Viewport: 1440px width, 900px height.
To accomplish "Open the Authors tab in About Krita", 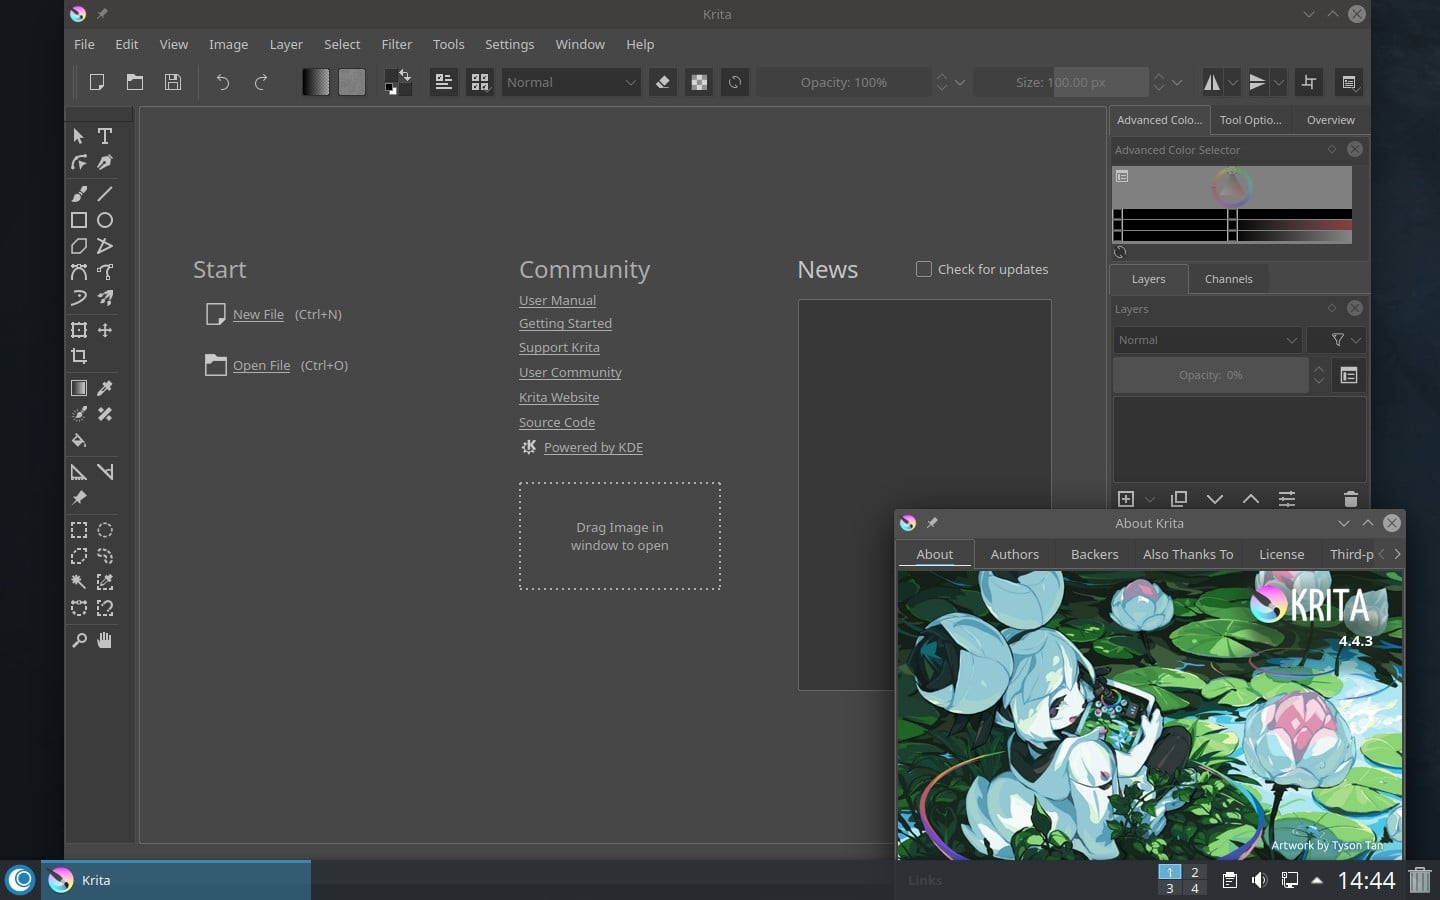I will pyautogui.click(x=1014, y=554).
